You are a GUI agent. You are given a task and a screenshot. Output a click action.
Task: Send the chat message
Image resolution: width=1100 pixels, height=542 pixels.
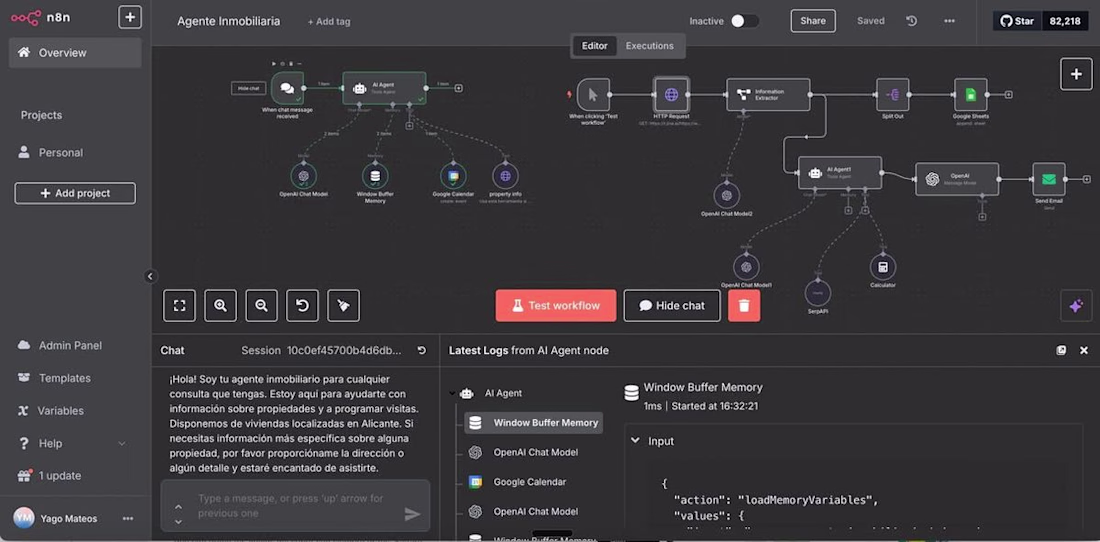tap(412, 515)
